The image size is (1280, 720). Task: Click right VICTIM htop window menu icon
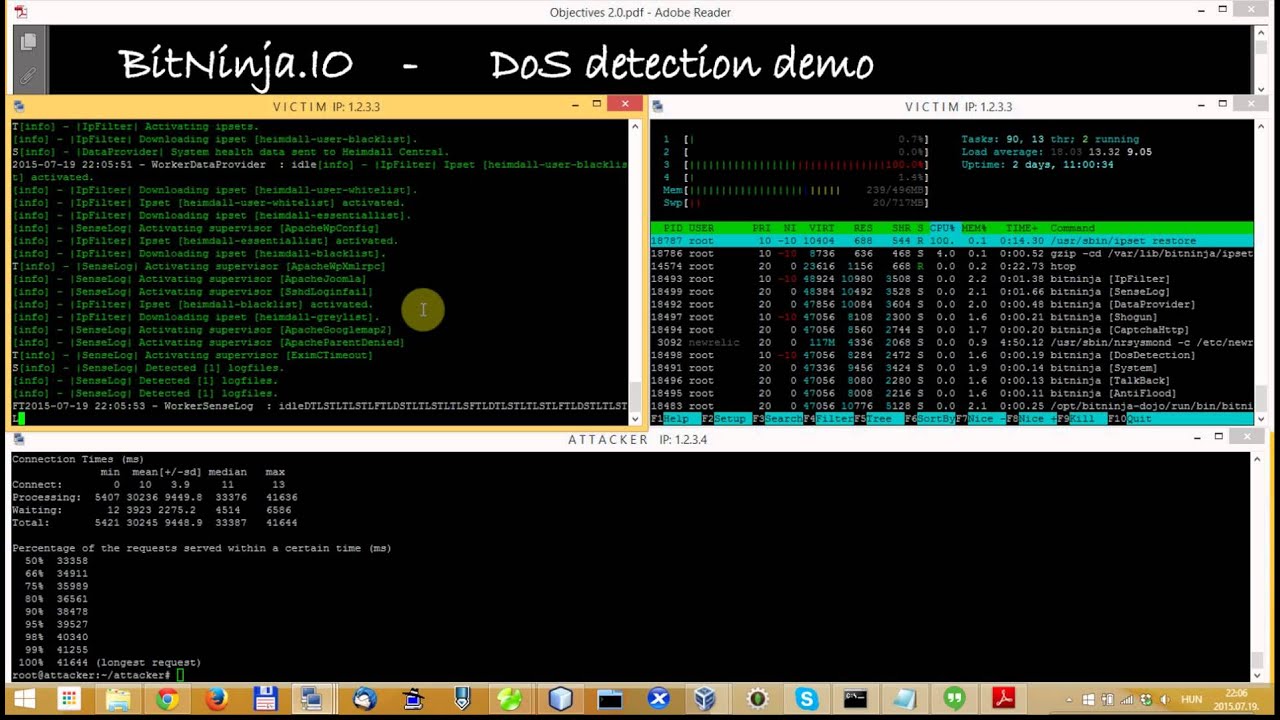(x=658, y=106)
